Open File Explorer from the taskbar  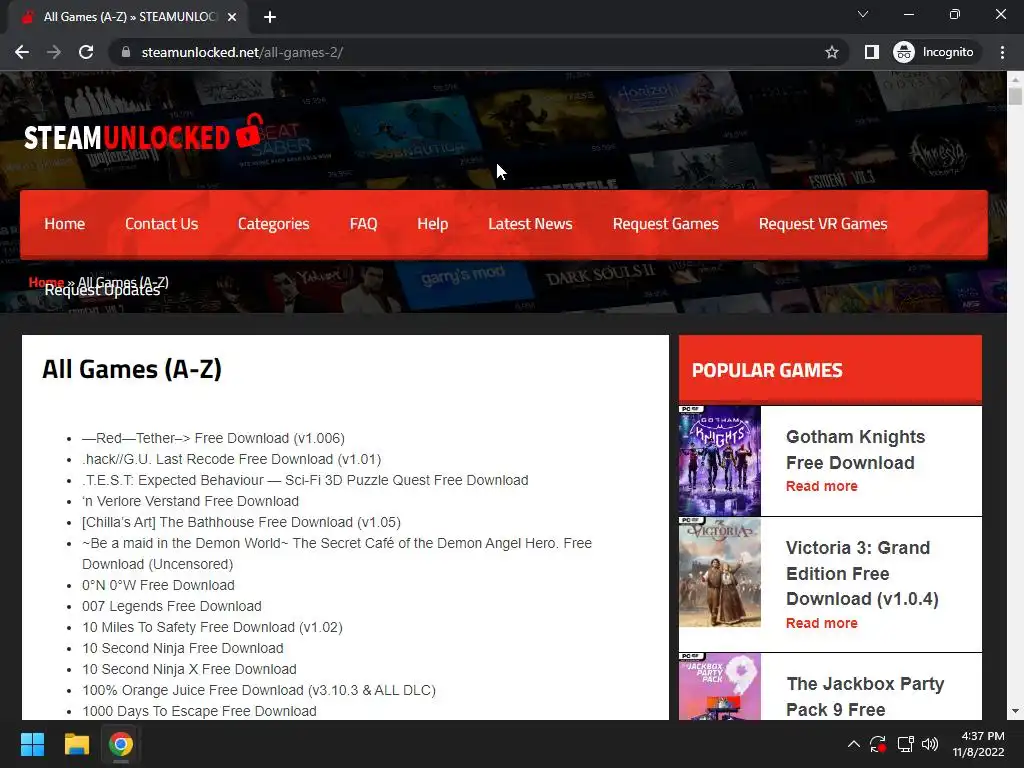[76, 744]
